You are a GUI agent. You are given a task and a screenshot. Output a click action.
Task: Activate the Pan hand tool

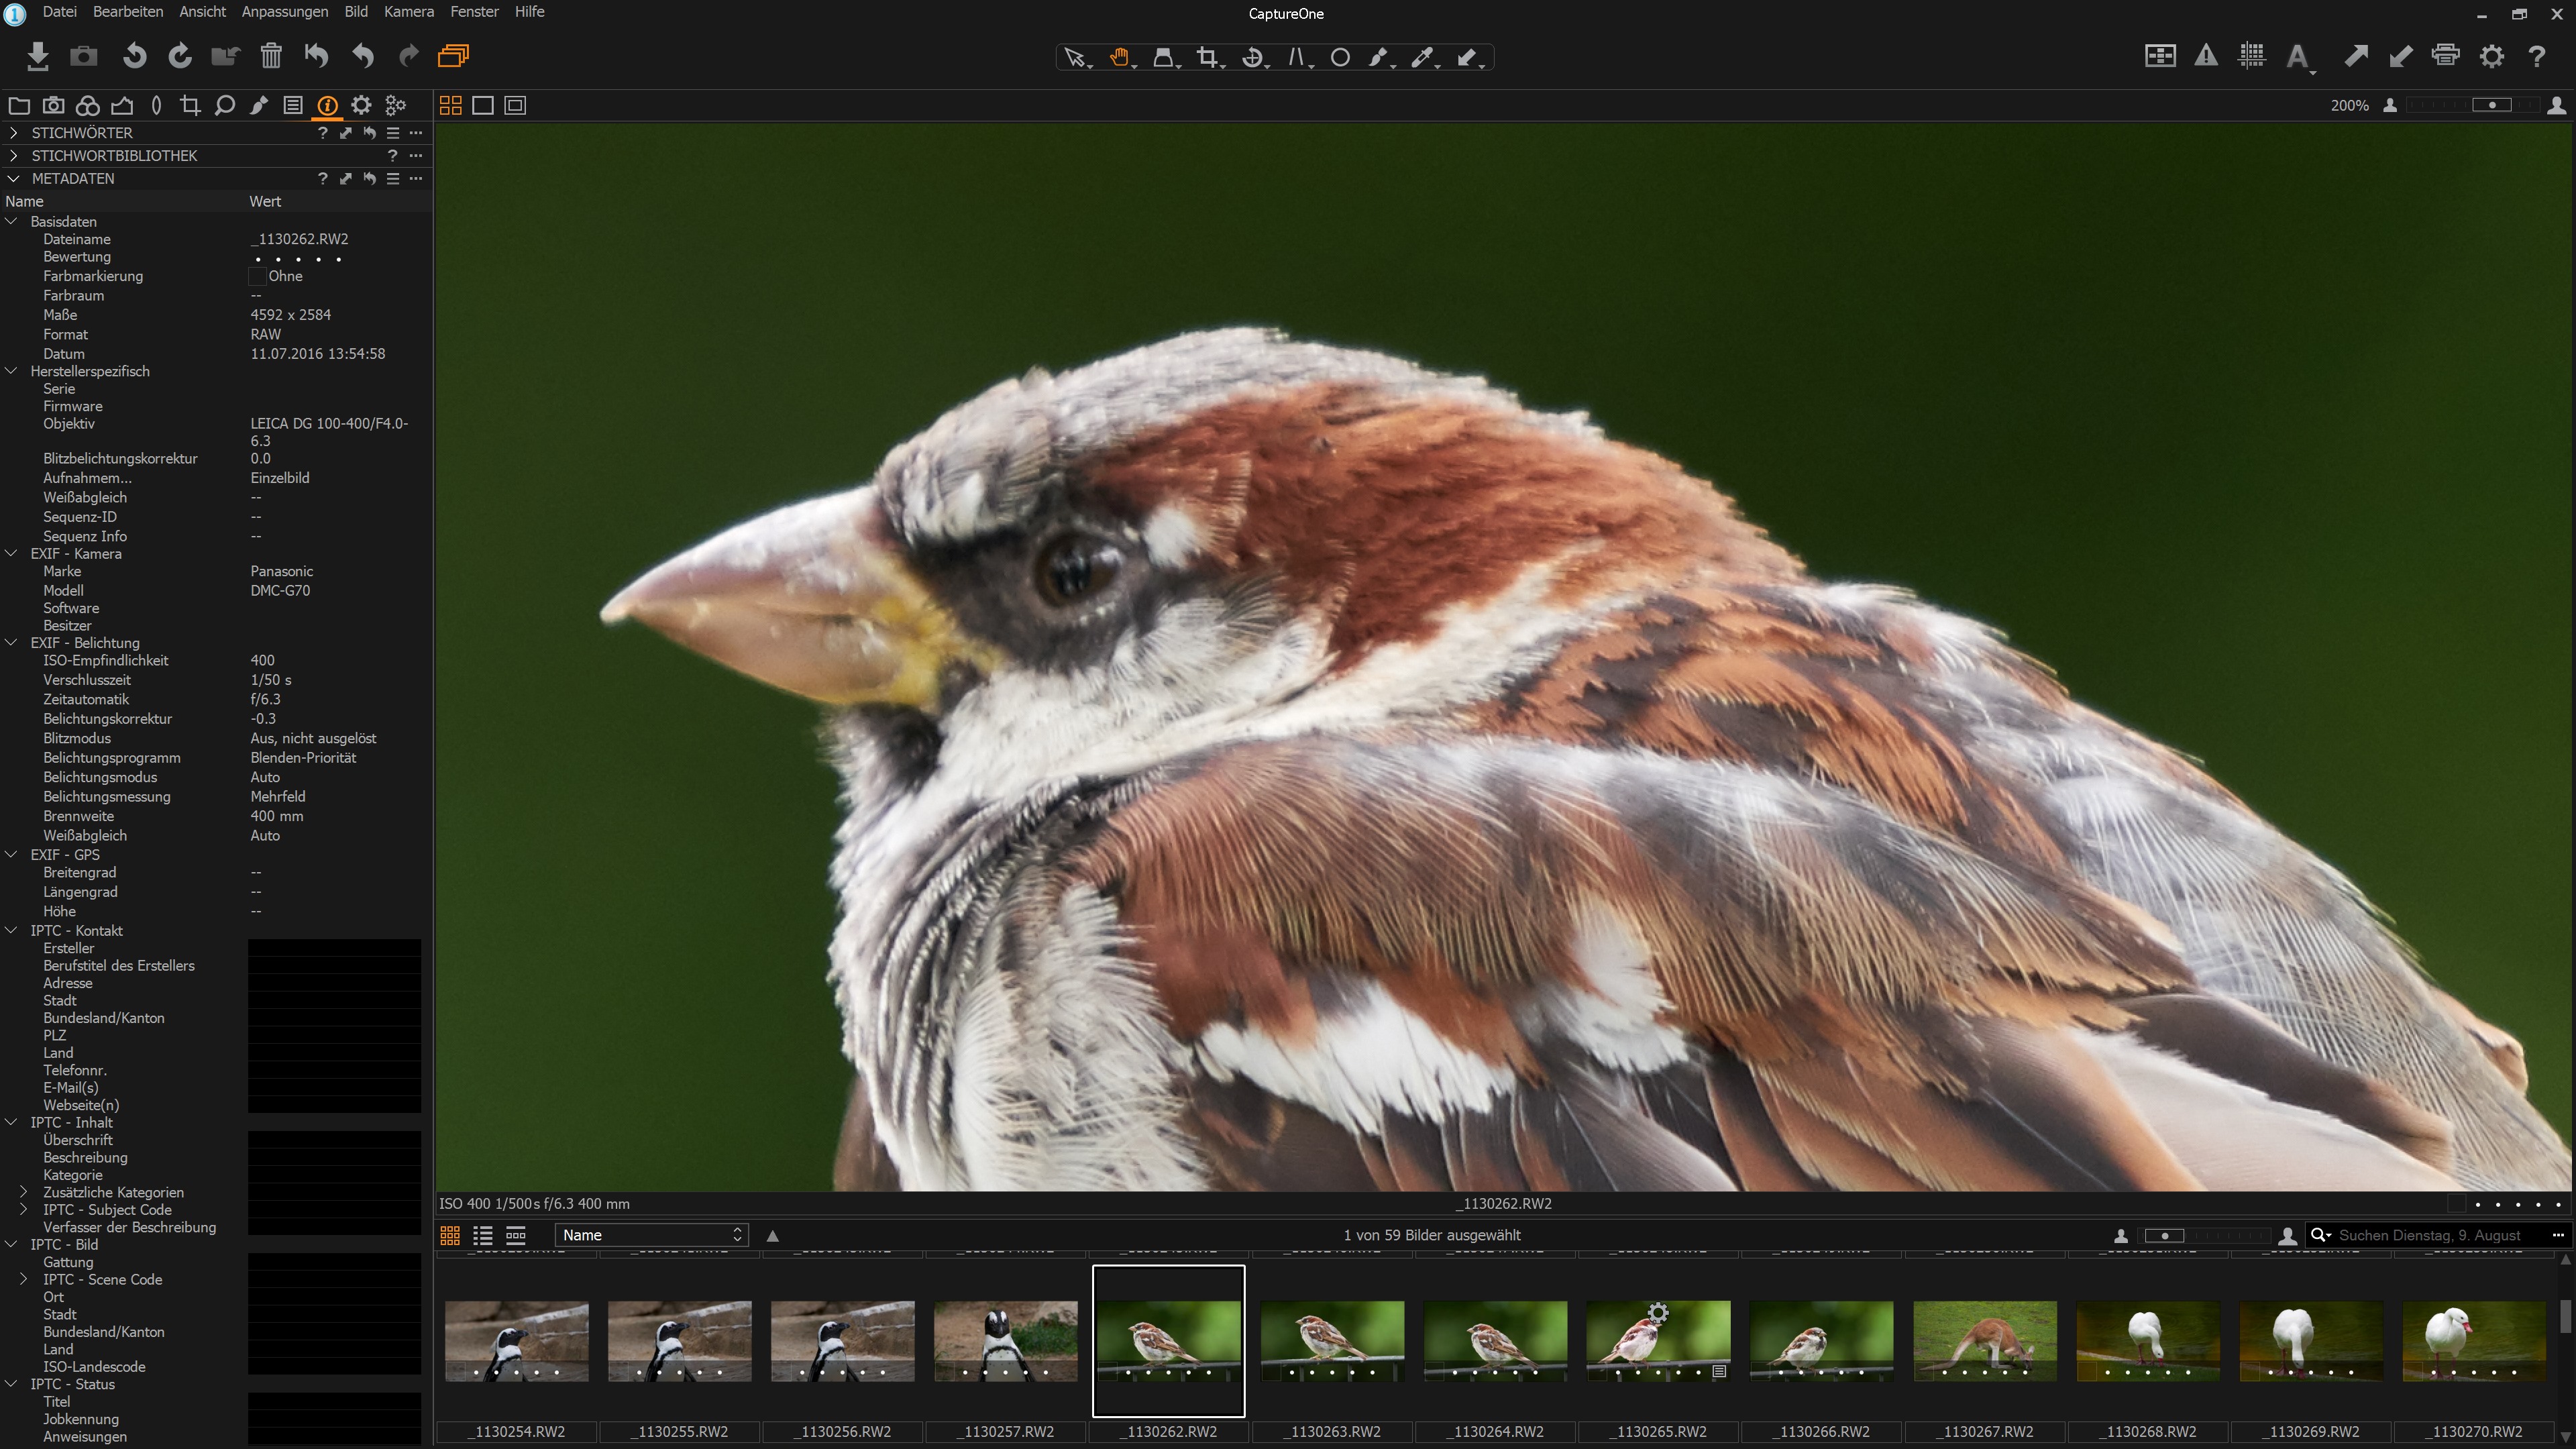tap(1119, 58)
